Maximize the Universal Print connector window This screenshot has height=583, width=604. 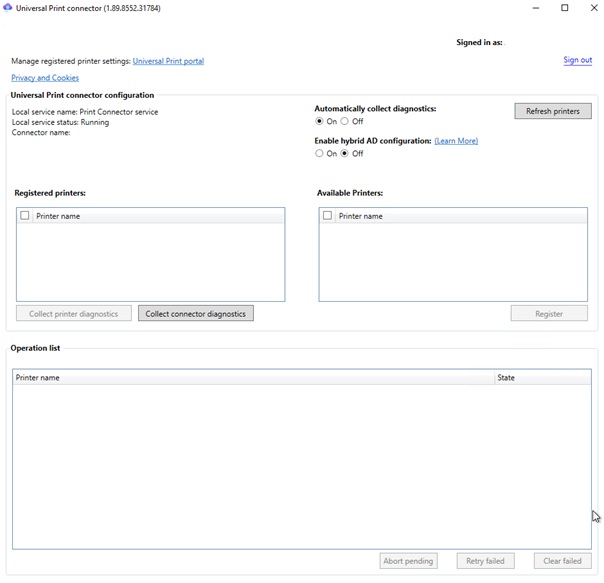tap(565, 8)
